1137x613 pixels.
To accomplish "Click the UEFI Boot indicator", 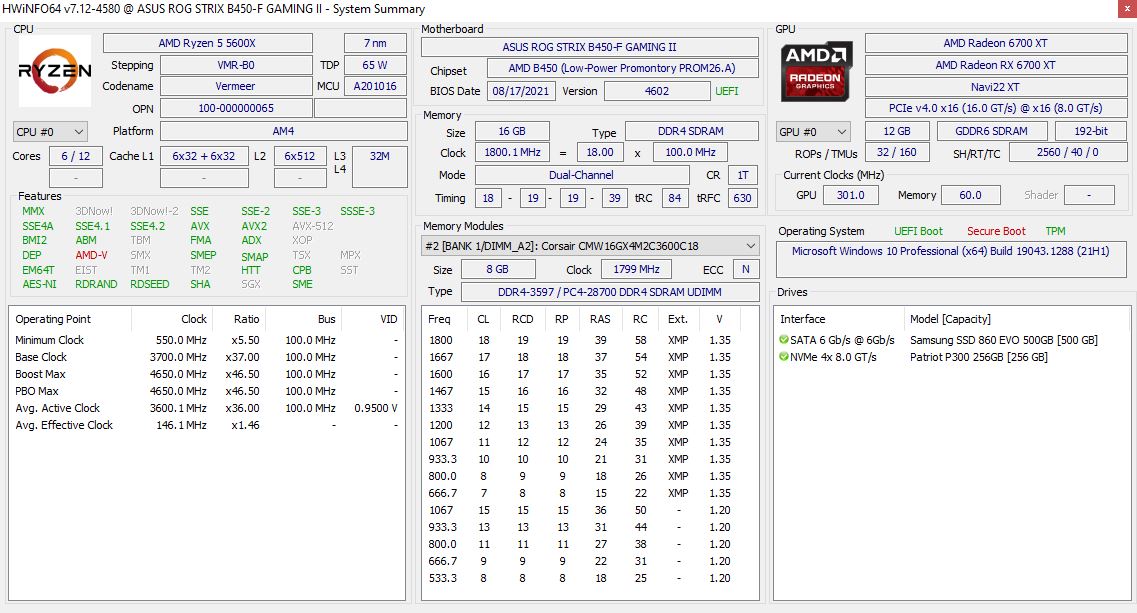I will pyautogui.click(x=918, y=231).
